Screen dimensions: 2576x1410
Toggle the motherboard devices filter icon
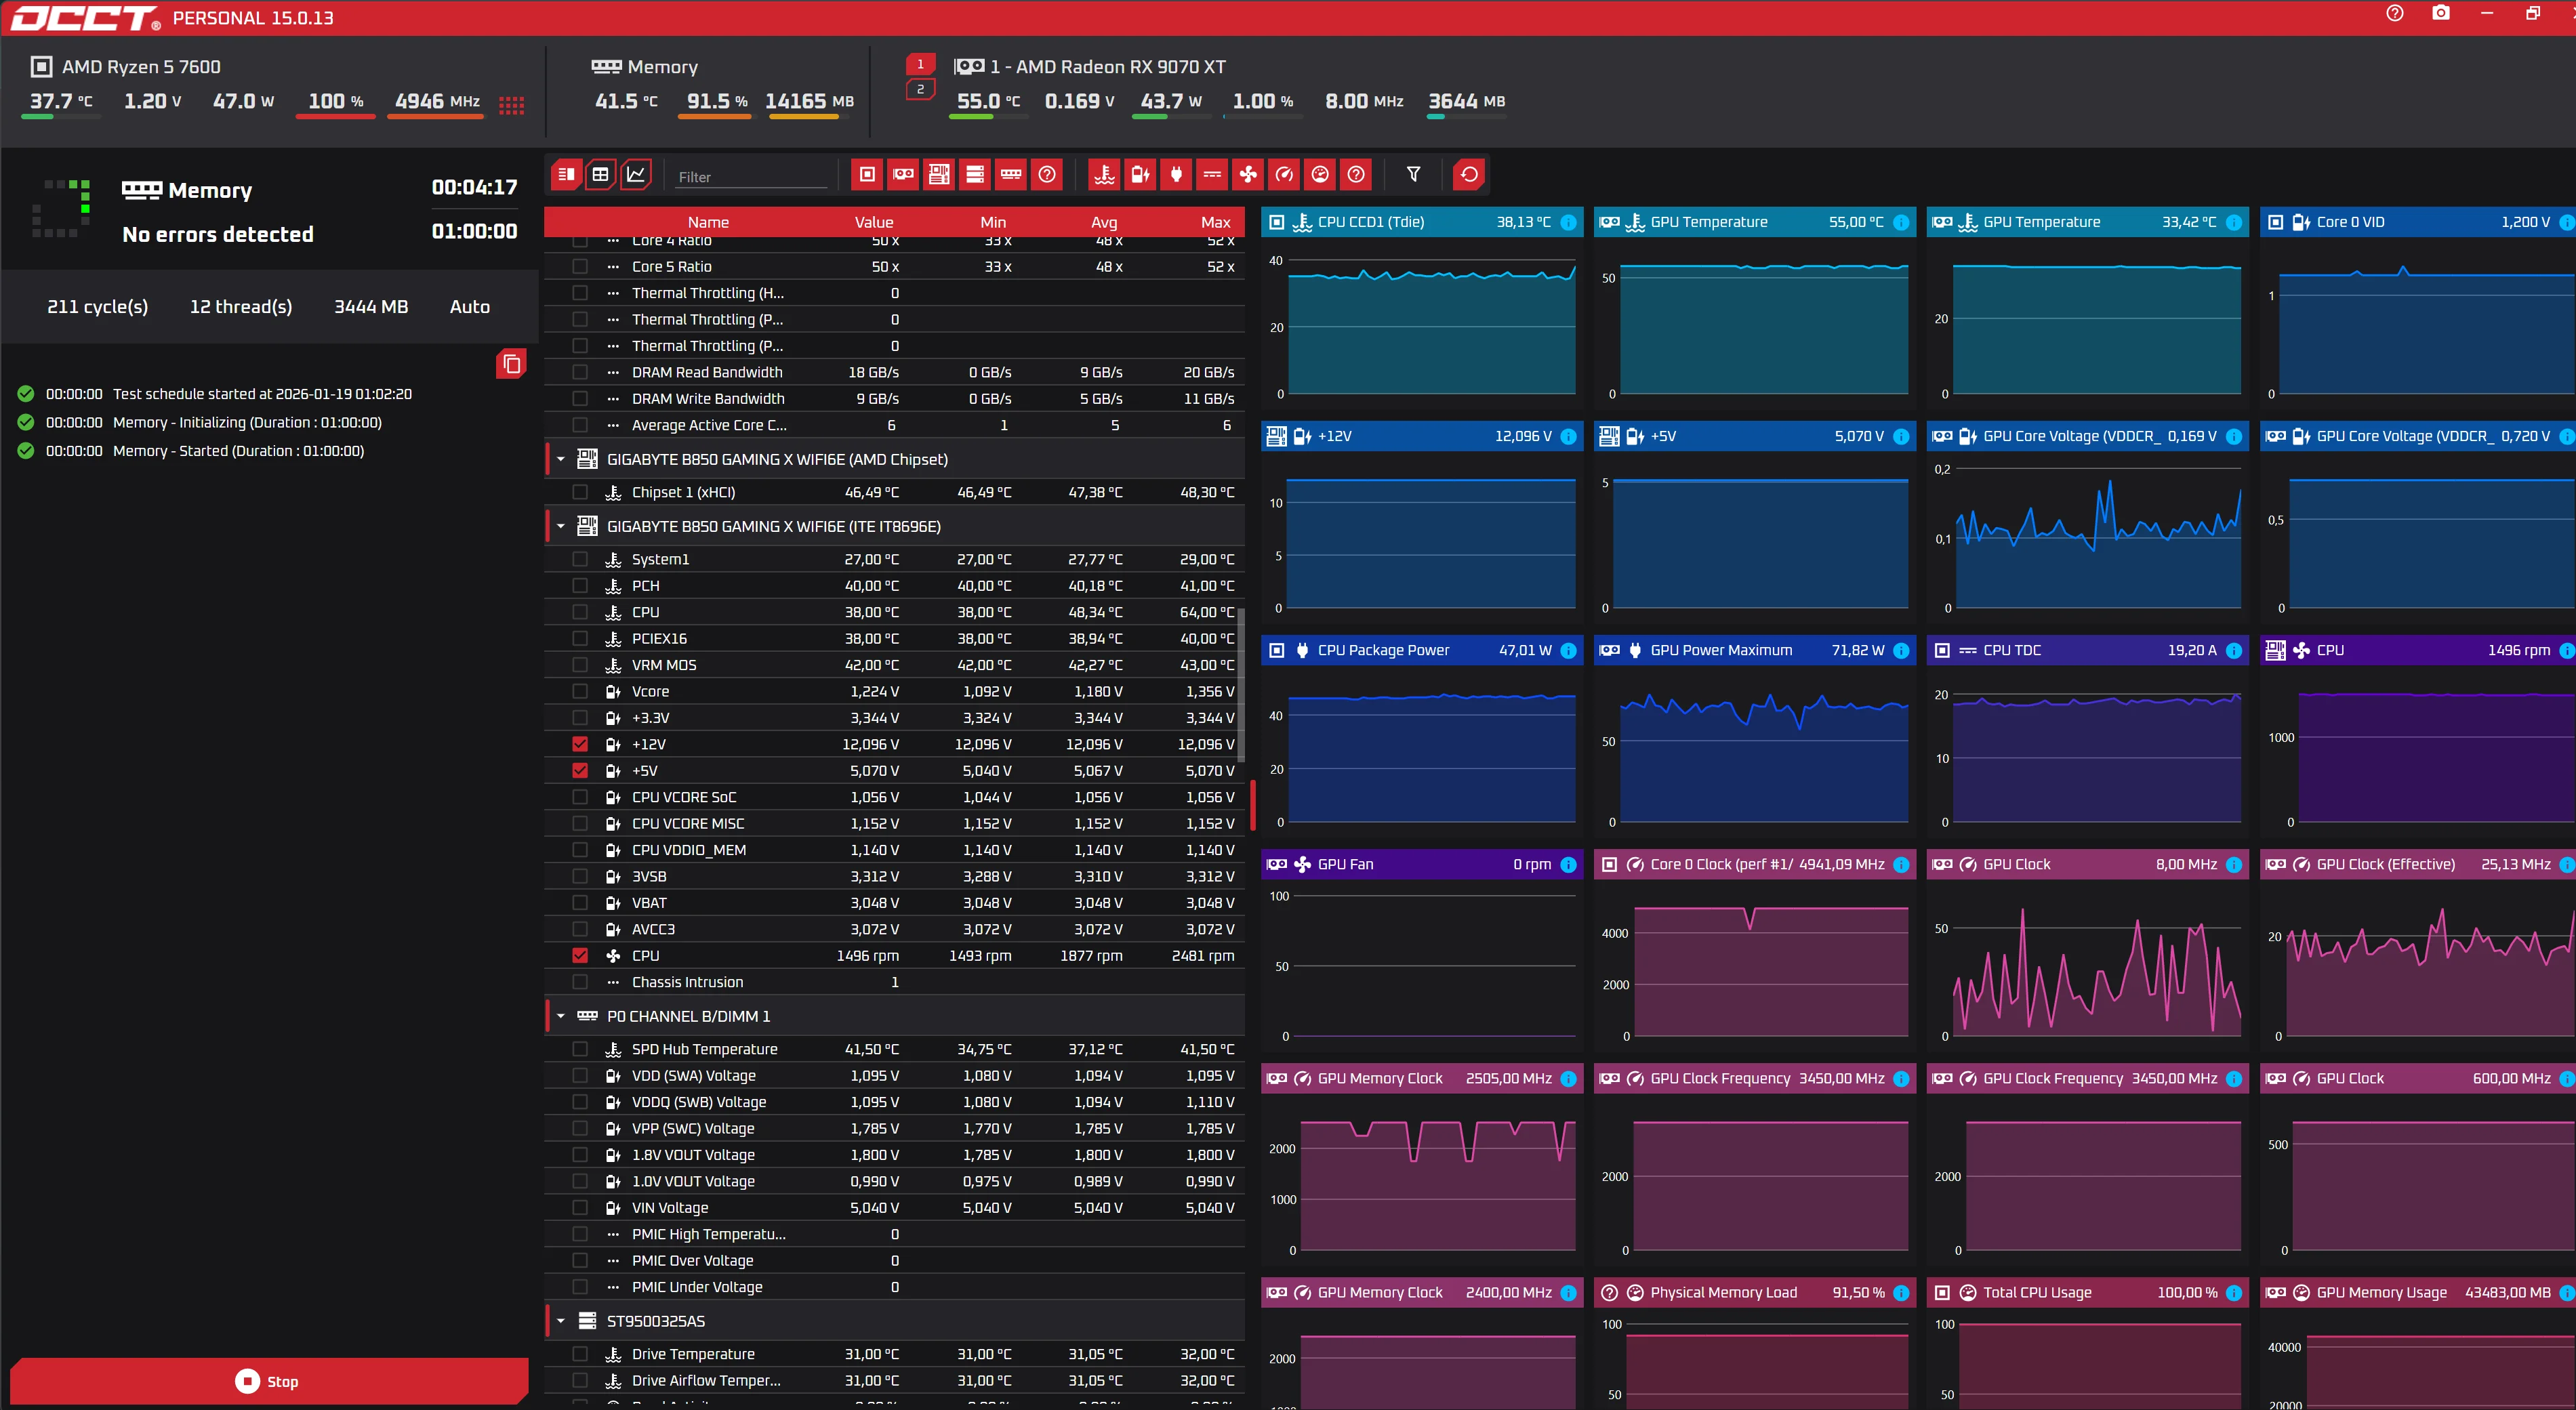(x=939, y=174)
